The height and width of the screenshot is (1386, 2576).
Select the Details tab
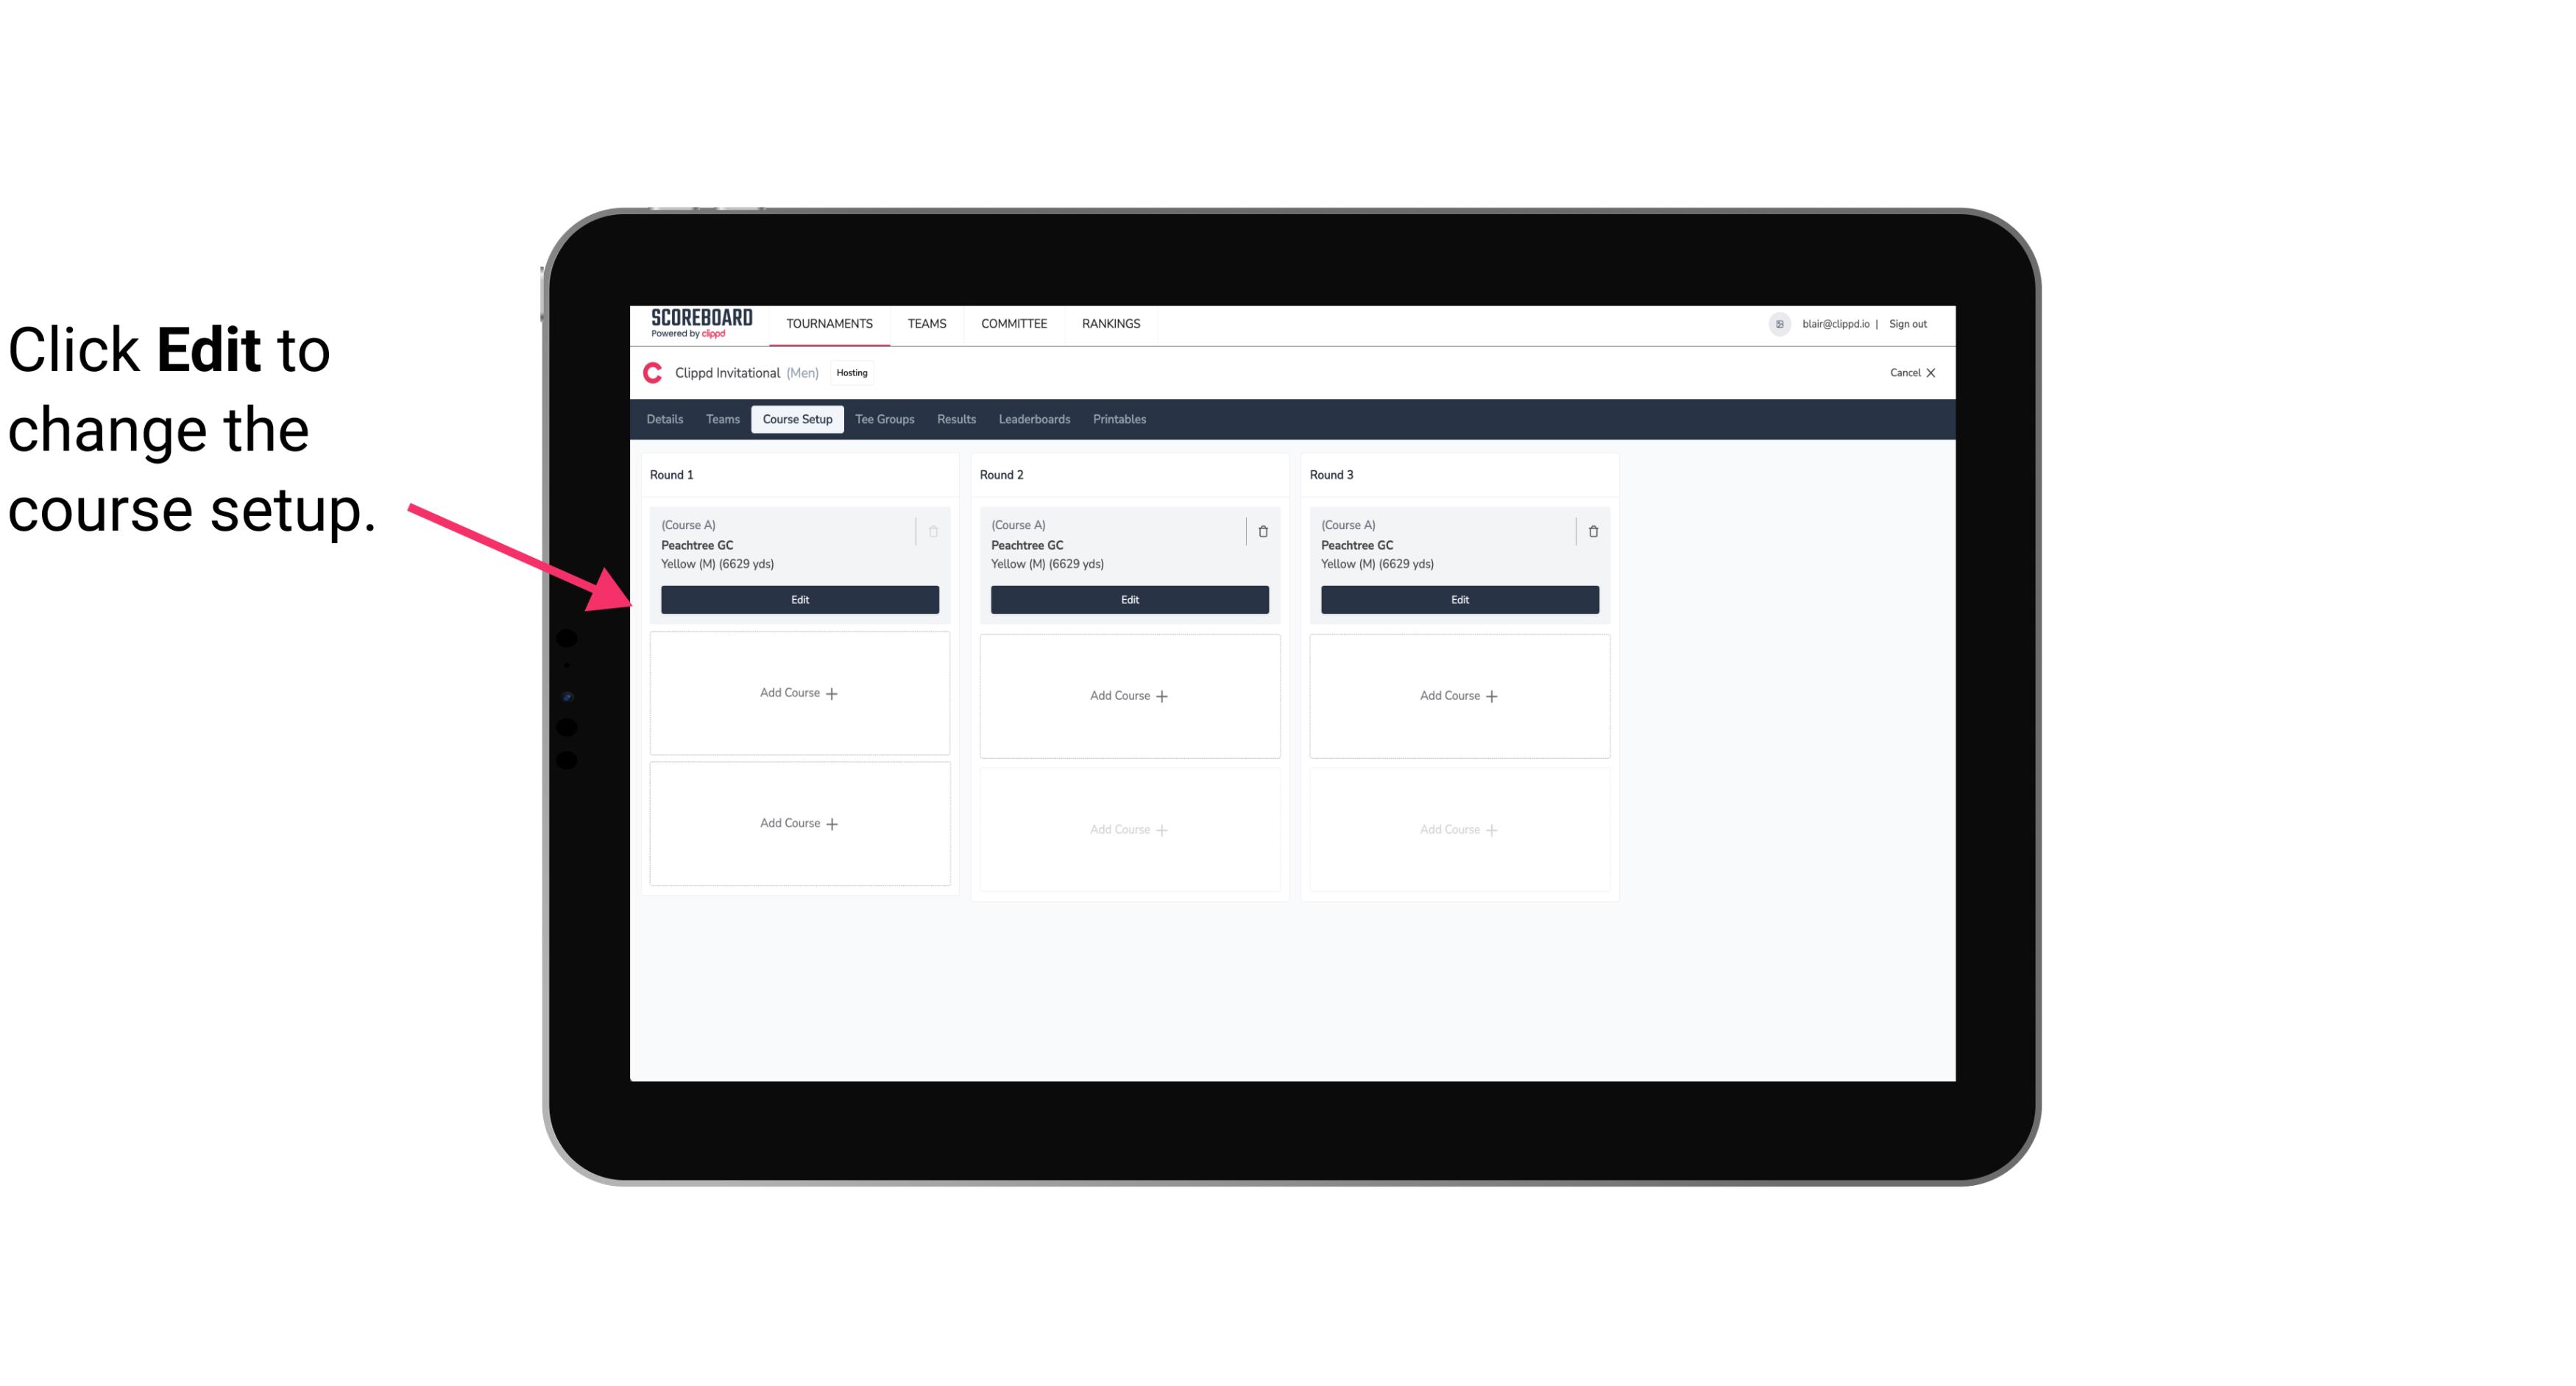pyautogui.click(x=667, y=418)
